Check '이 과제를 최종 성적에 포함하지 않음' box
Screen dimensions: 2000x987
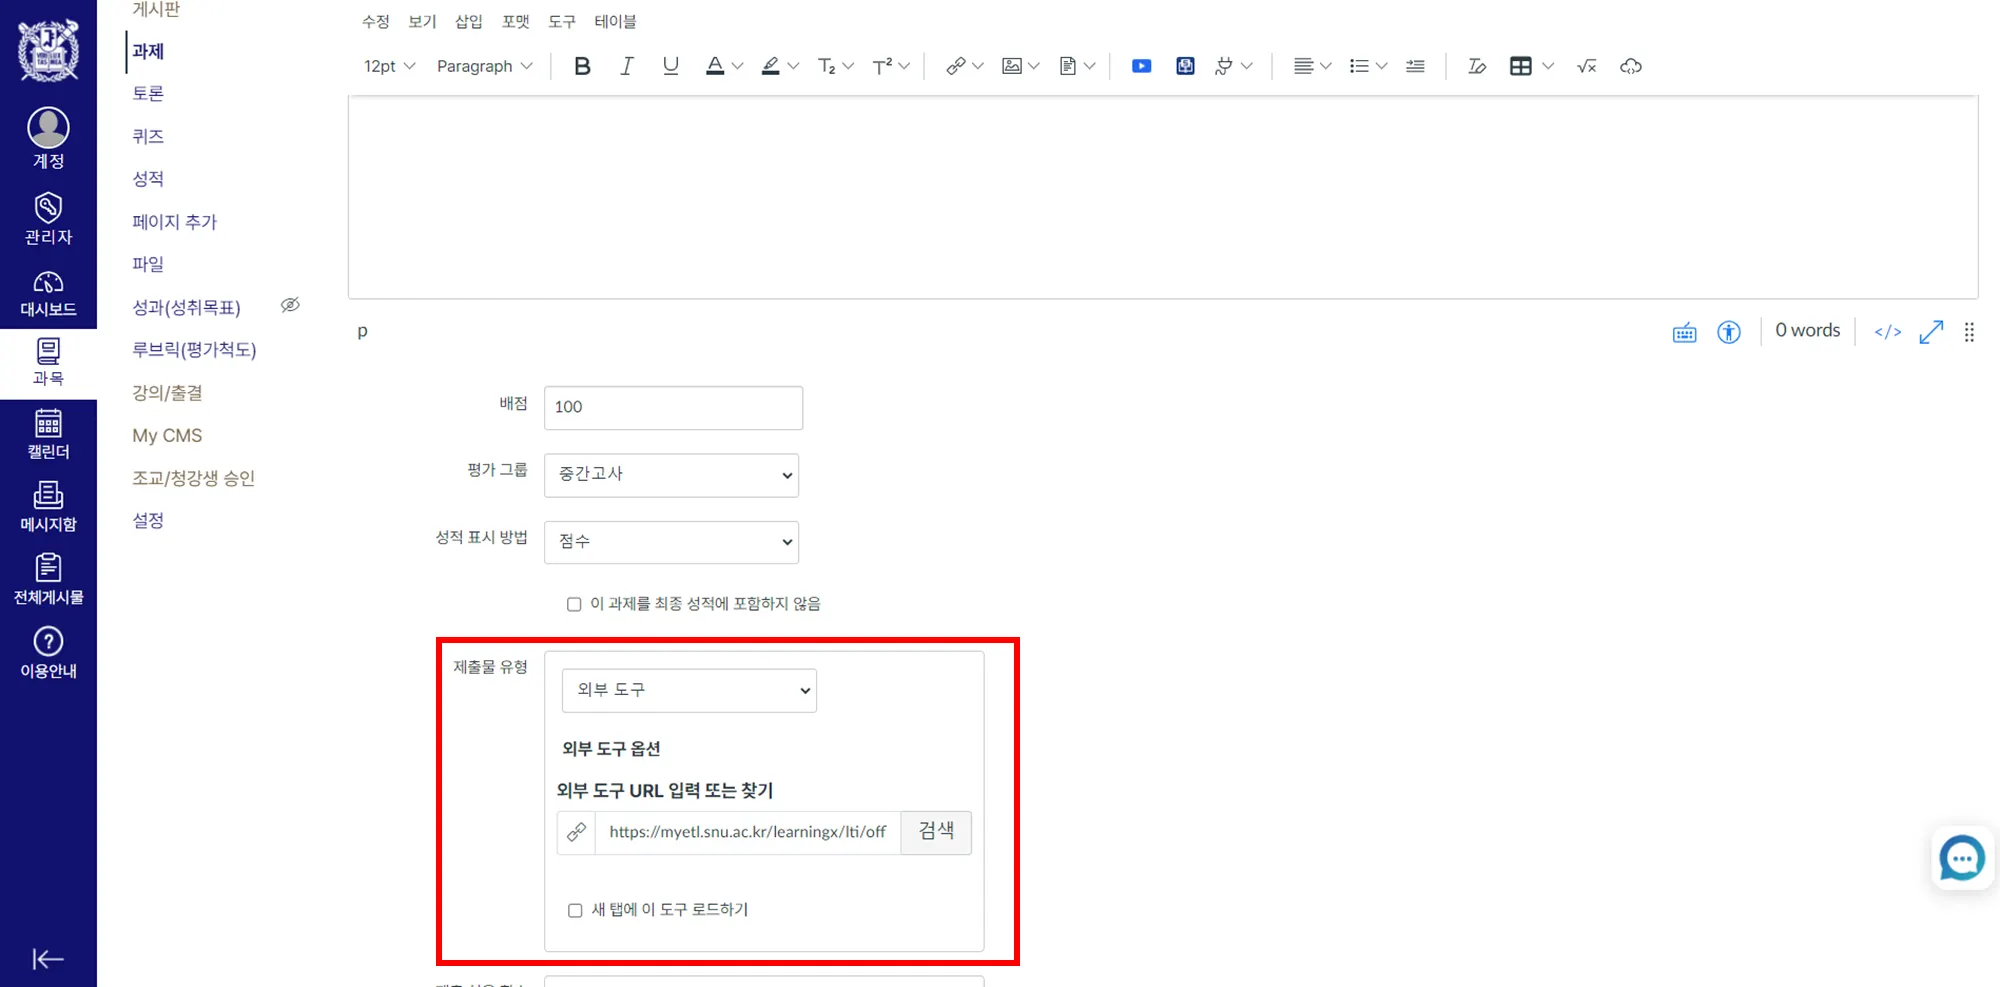click(x=574, y=604)
